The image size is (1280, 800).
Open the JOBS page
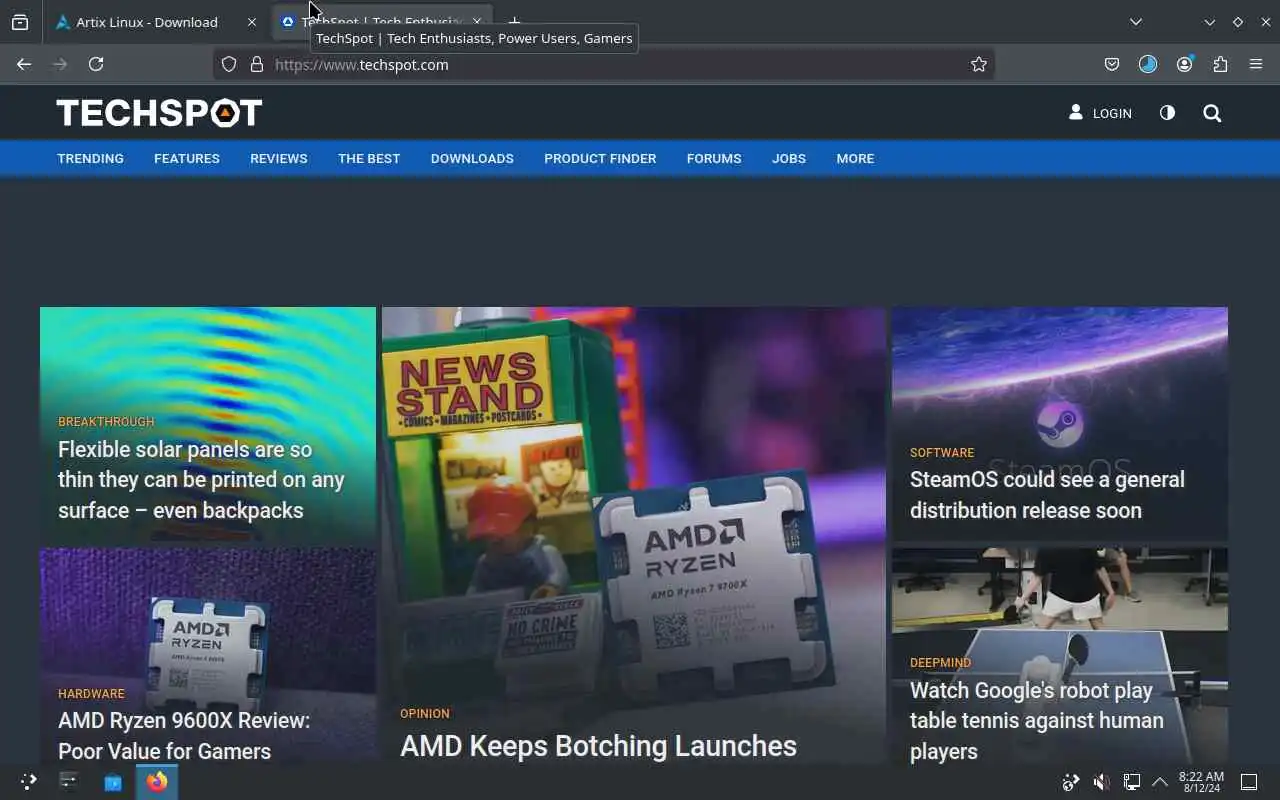(789, 158)
